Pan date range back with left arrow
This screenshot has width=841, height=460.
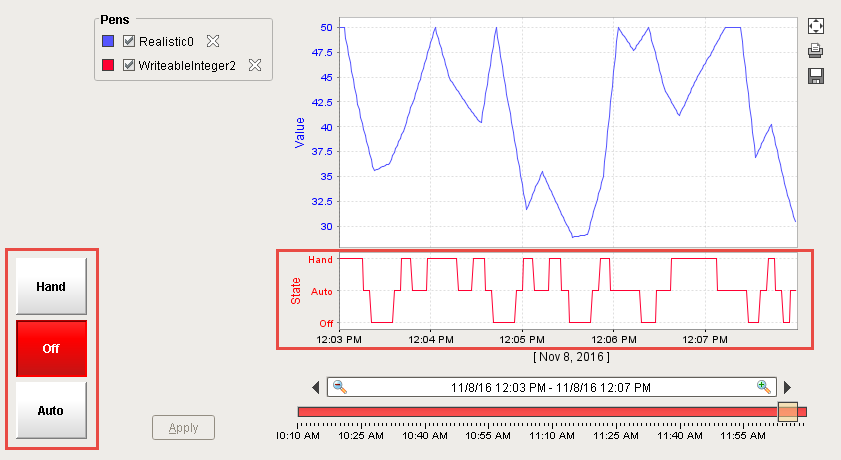[317, 387]
